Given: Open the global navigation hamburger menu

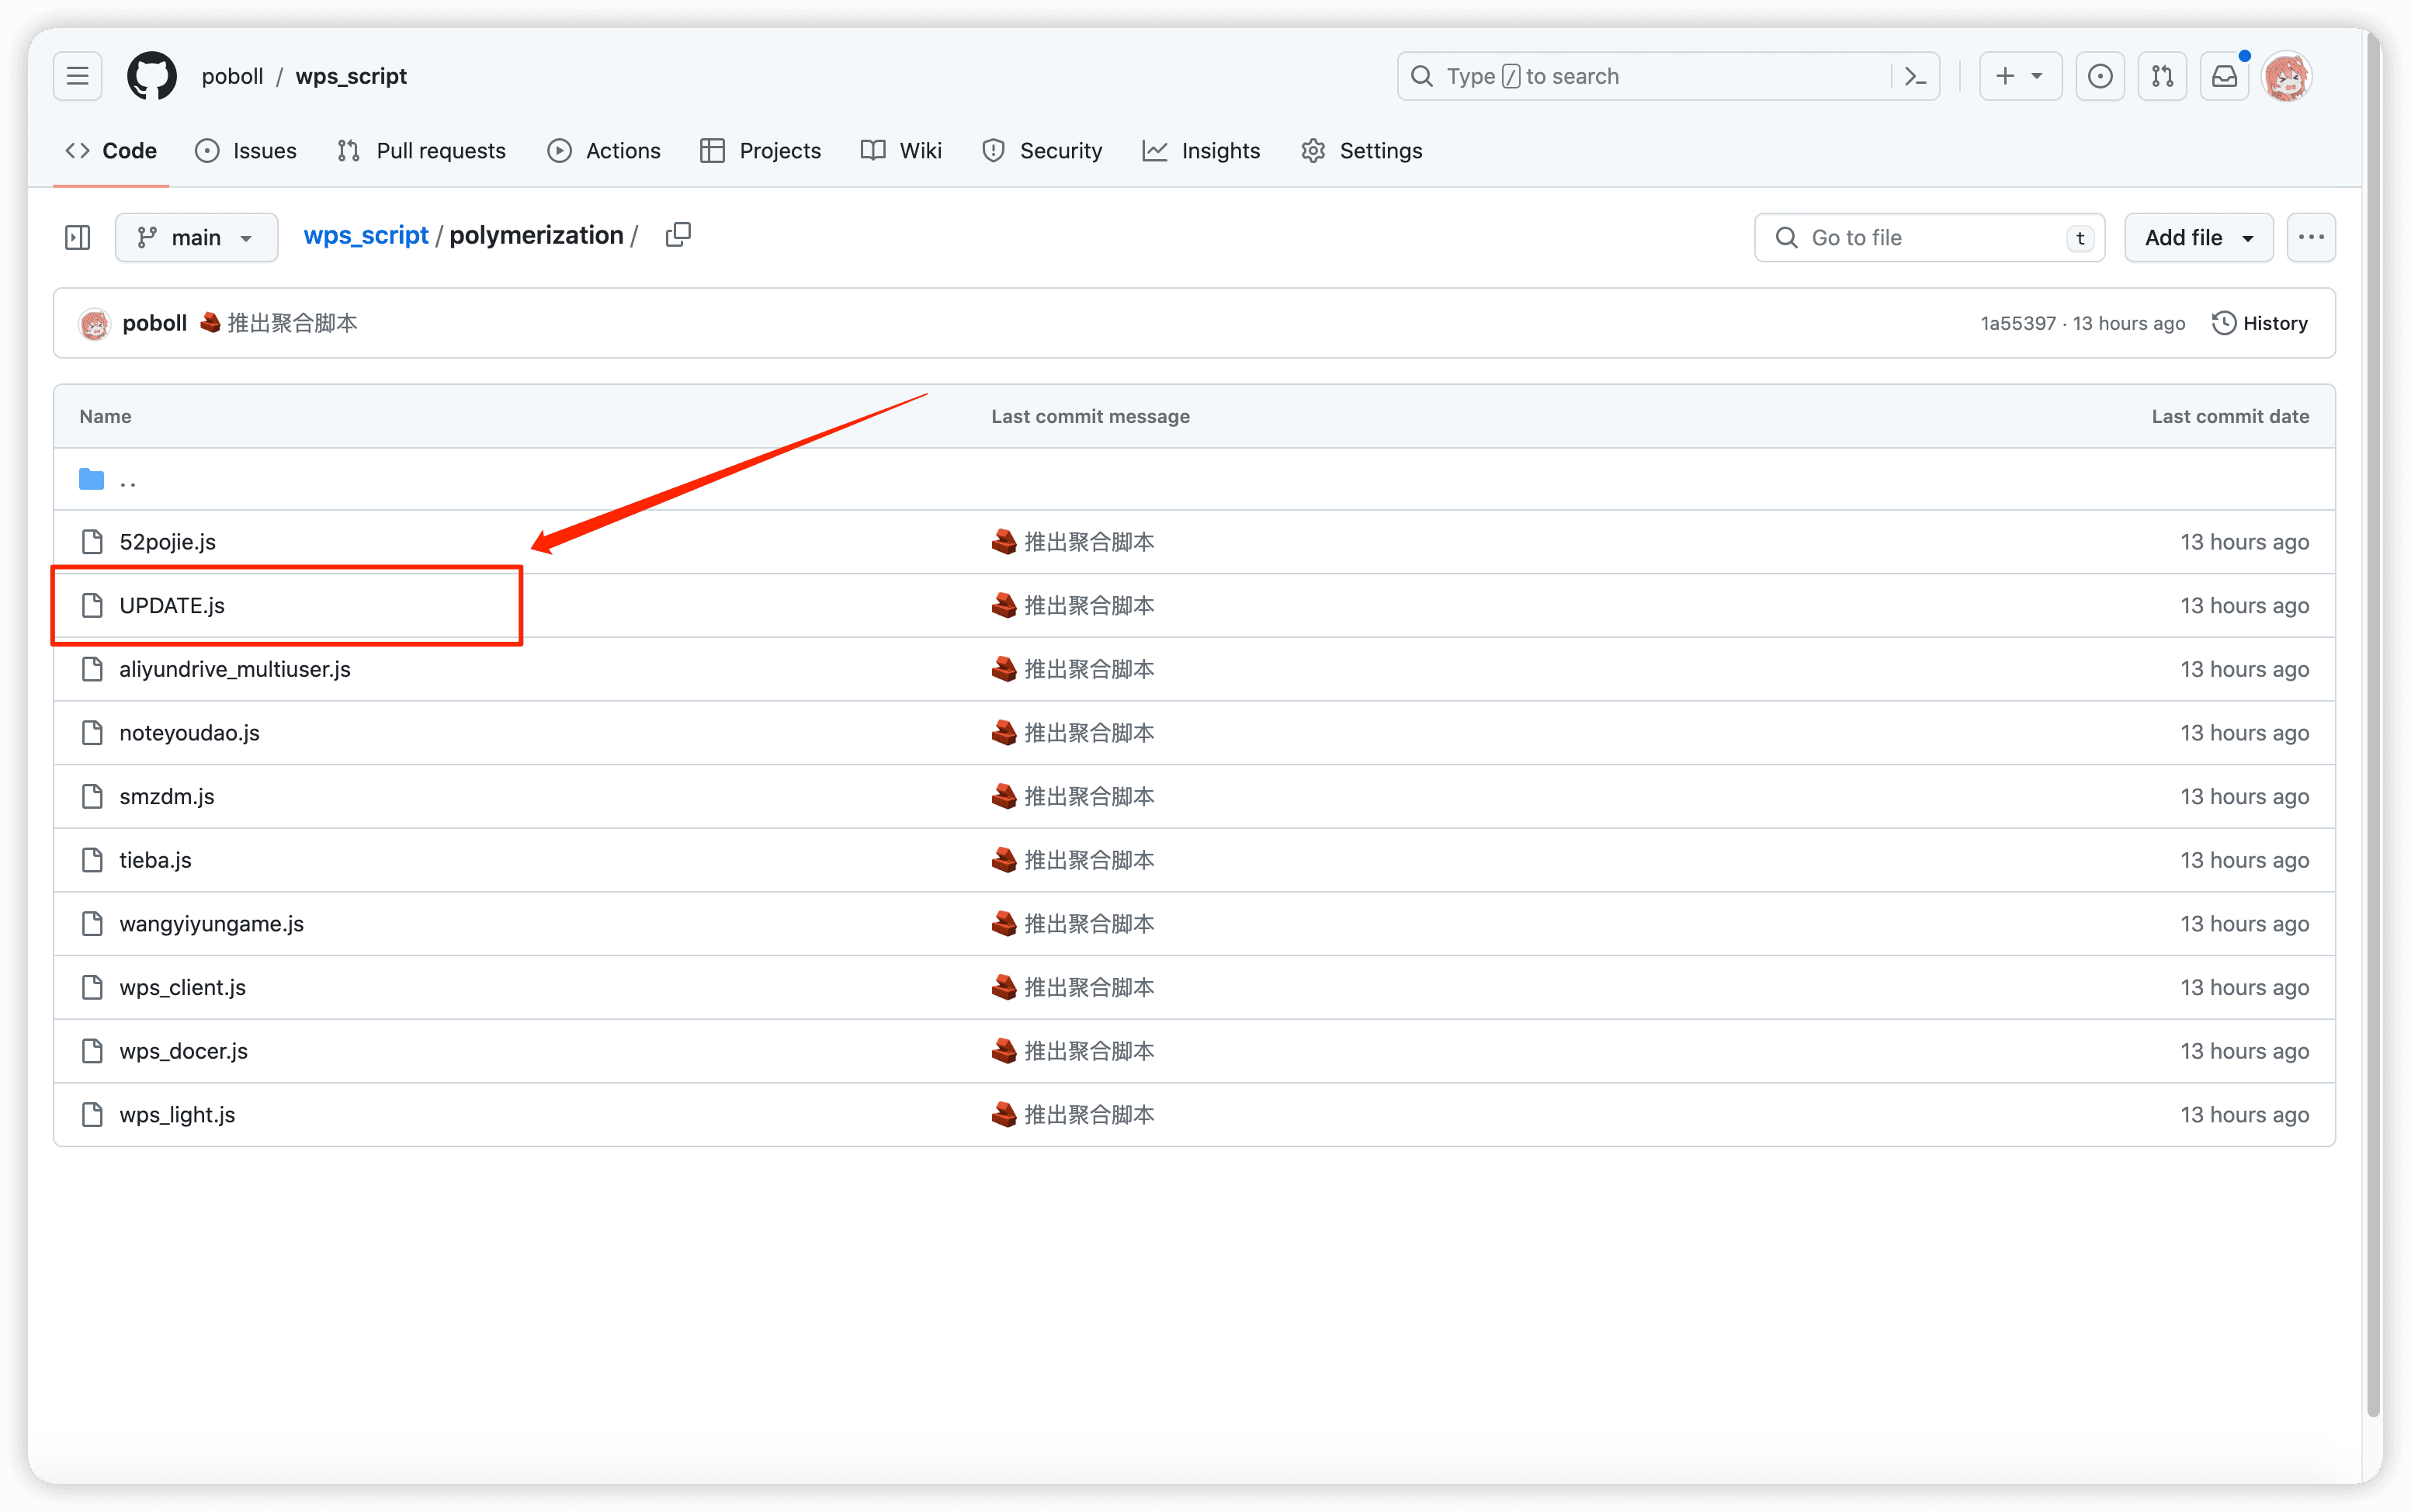Looking at the screenshot, I should pos(77,75).
